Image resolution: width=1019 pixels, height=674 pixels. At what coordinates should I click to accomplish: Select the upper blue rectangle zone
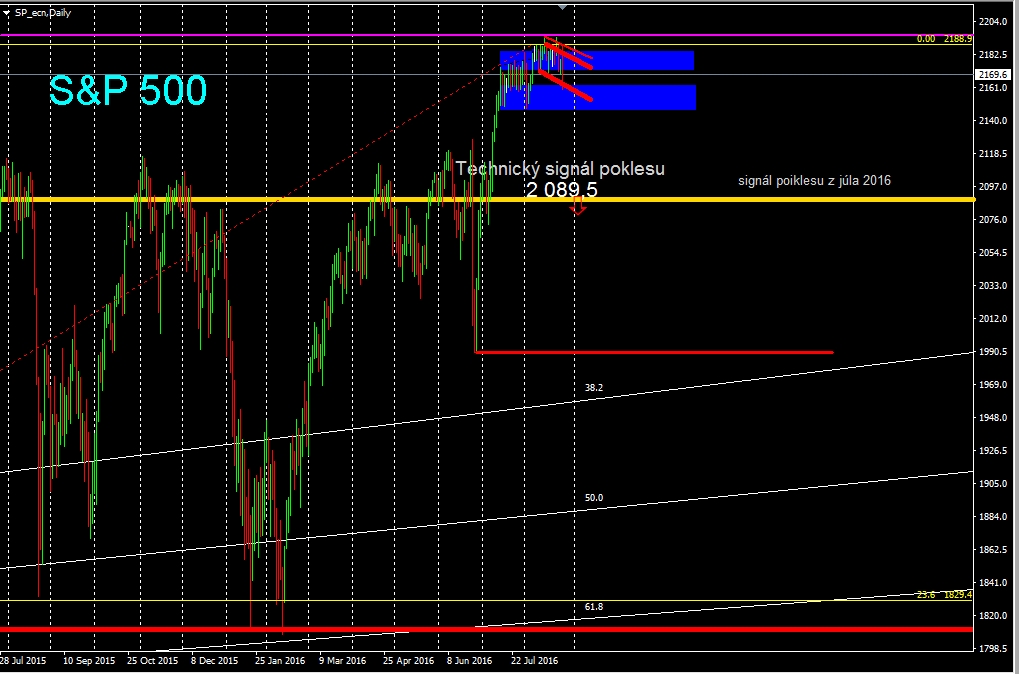597,60
